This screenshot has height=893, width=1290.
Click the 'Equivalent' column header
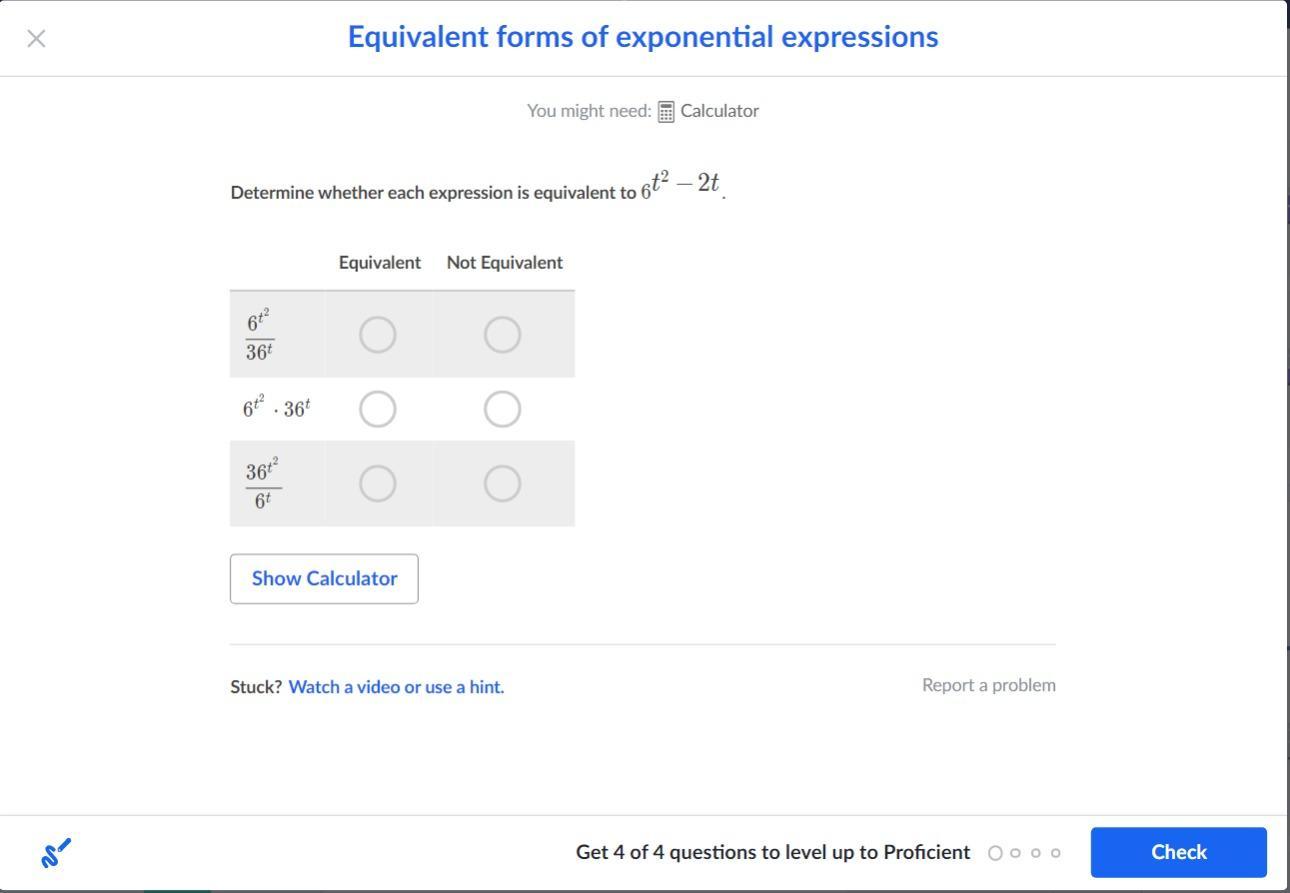click(x=380, y=263)
